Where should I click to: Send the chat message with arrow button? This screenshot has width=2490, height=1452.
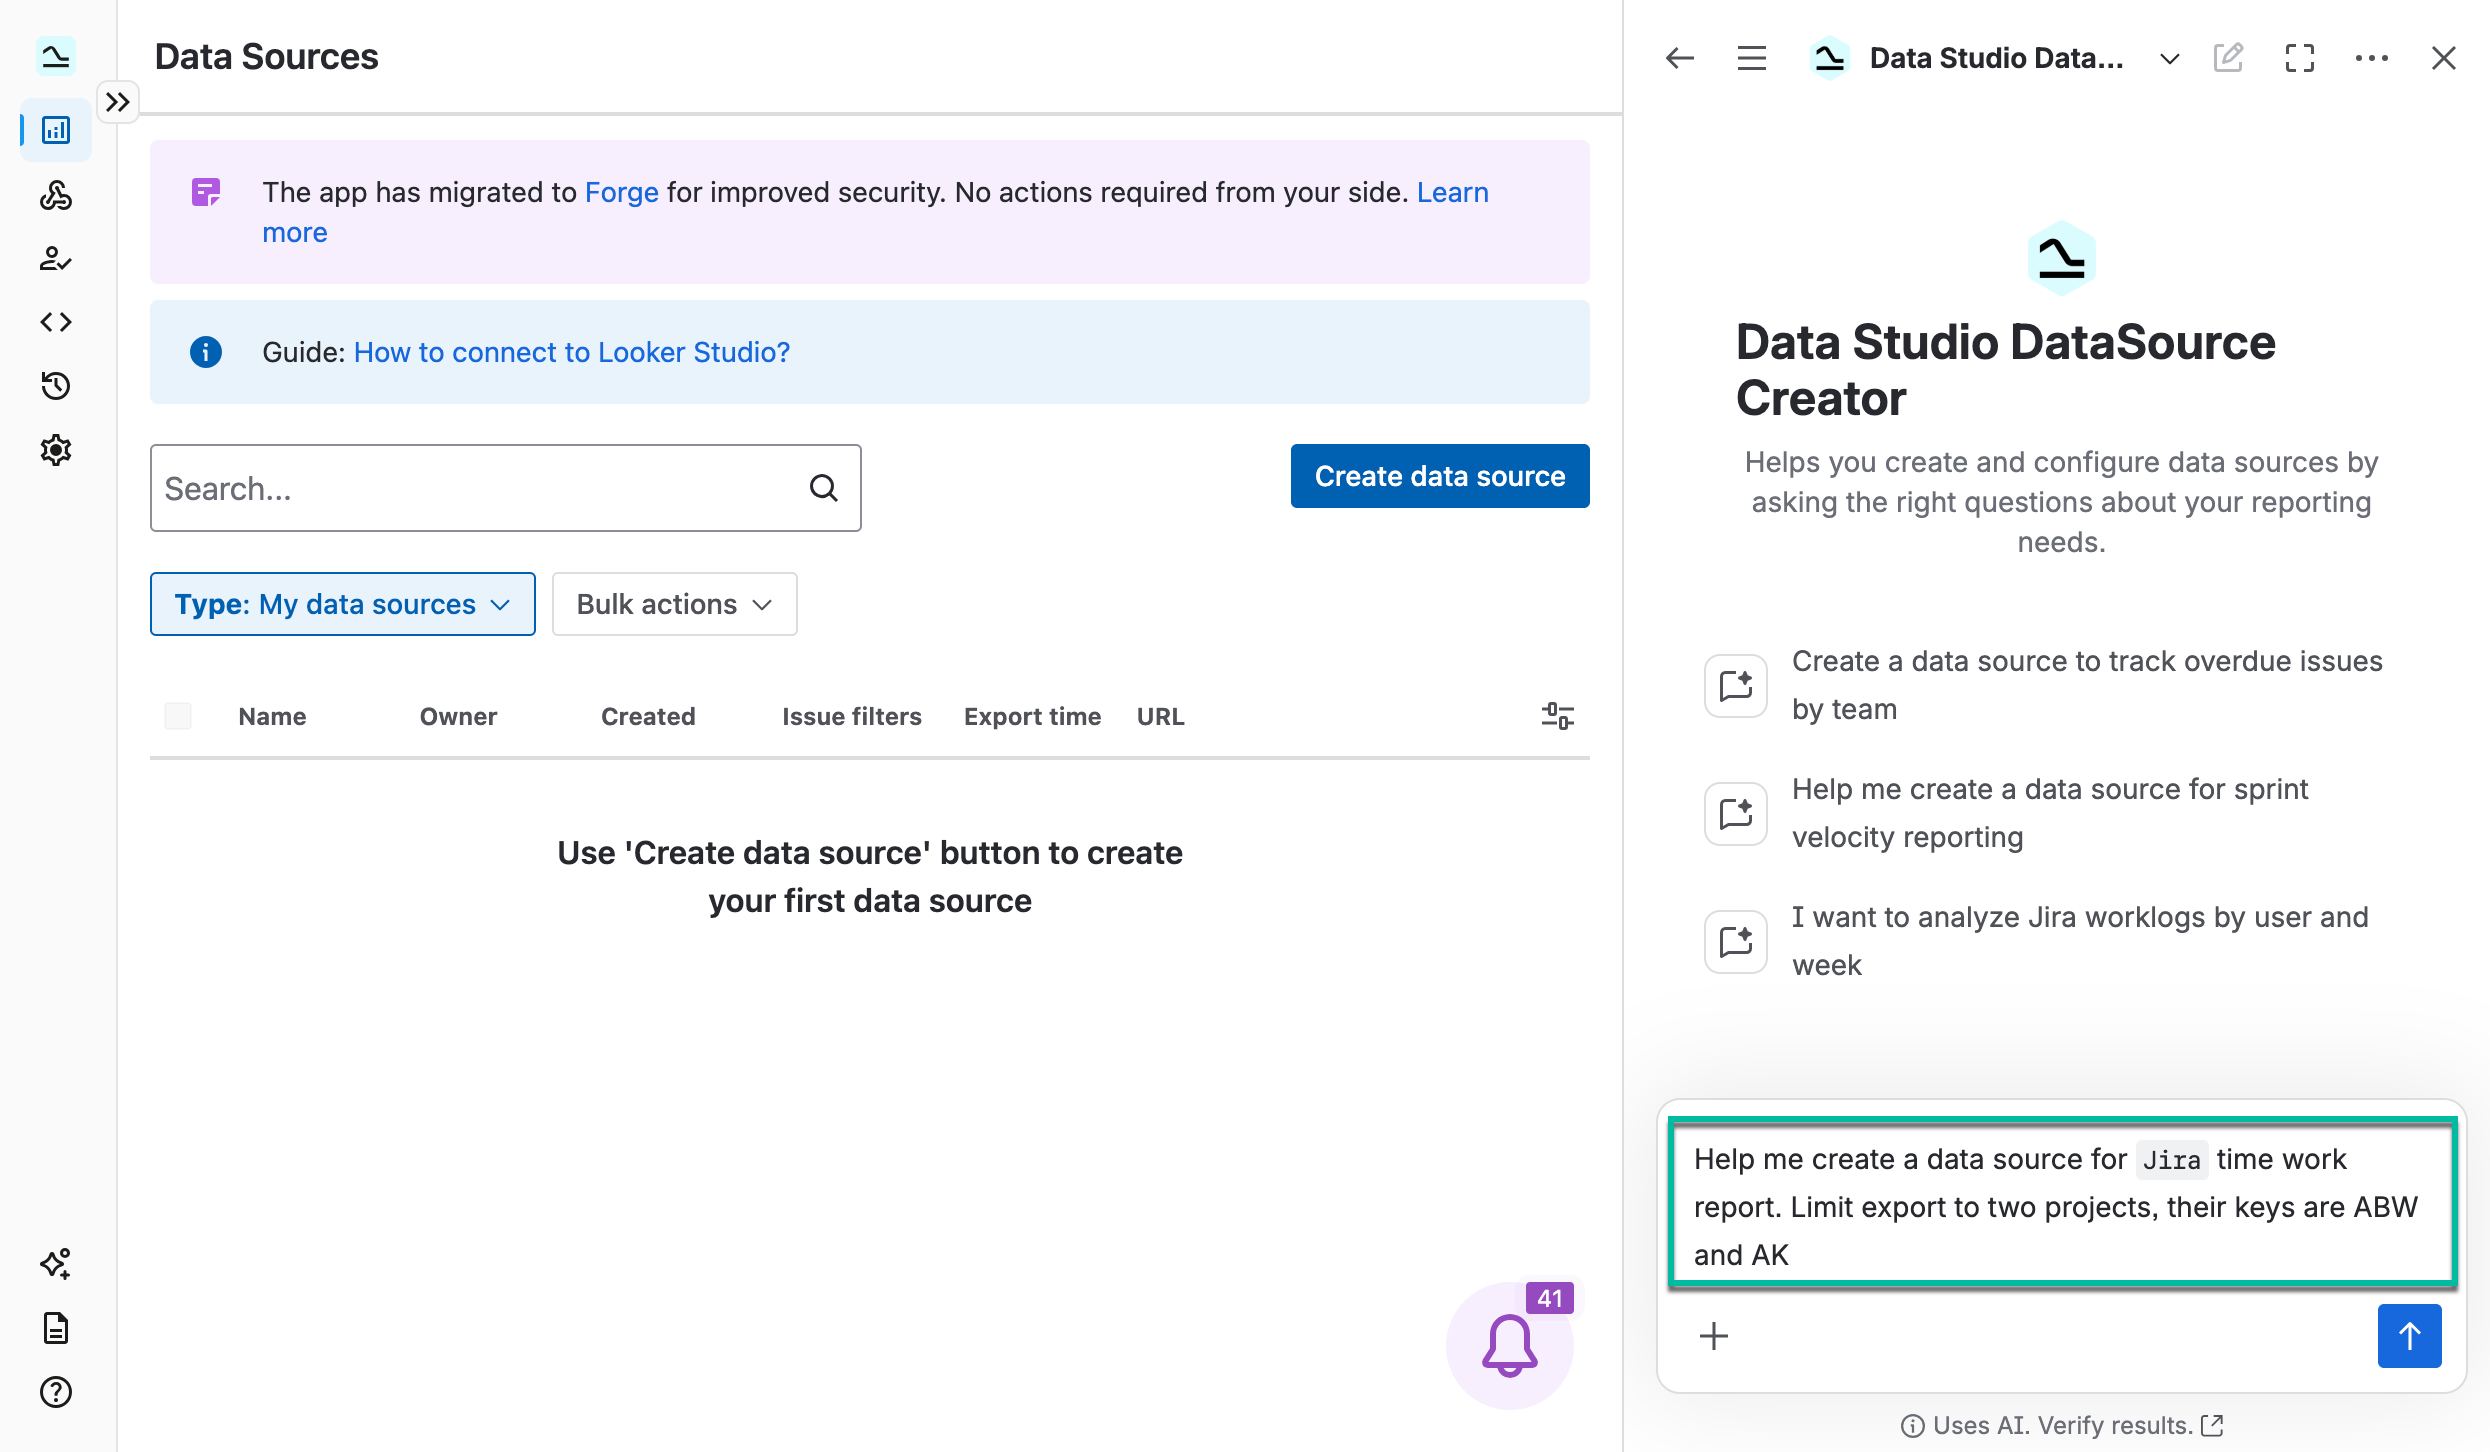pyautogui.click(x=2410, y=1336)
